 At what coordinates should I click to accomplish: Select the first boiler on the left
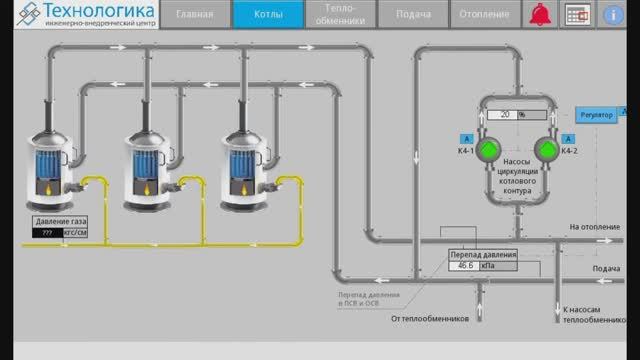coord(50,171)
